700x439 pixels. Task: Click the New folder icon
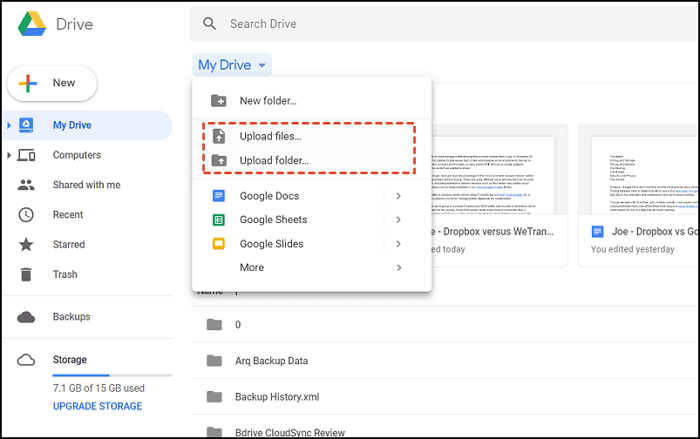[x=219, y=101]
